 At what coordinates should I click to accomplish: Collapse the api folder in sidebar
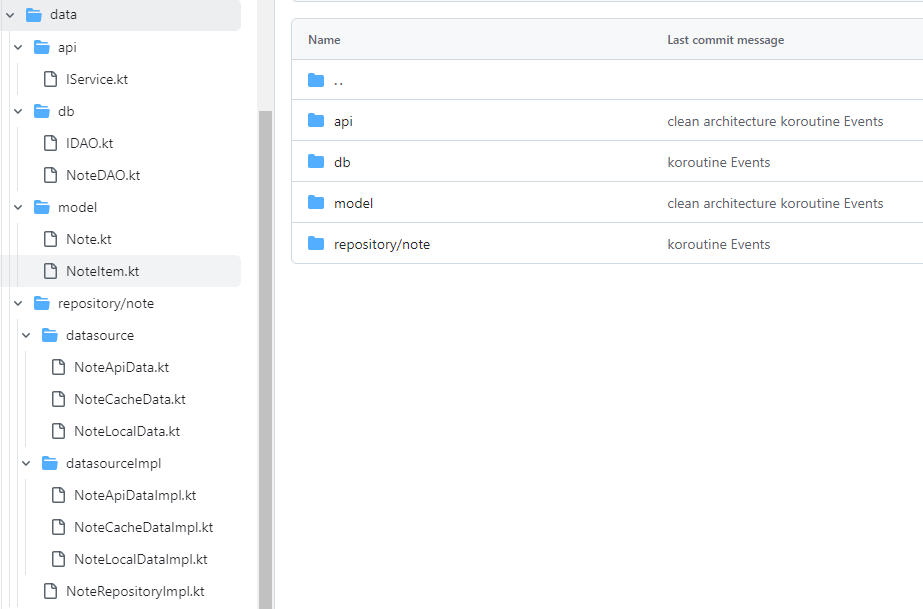click(x=17, y=47)
